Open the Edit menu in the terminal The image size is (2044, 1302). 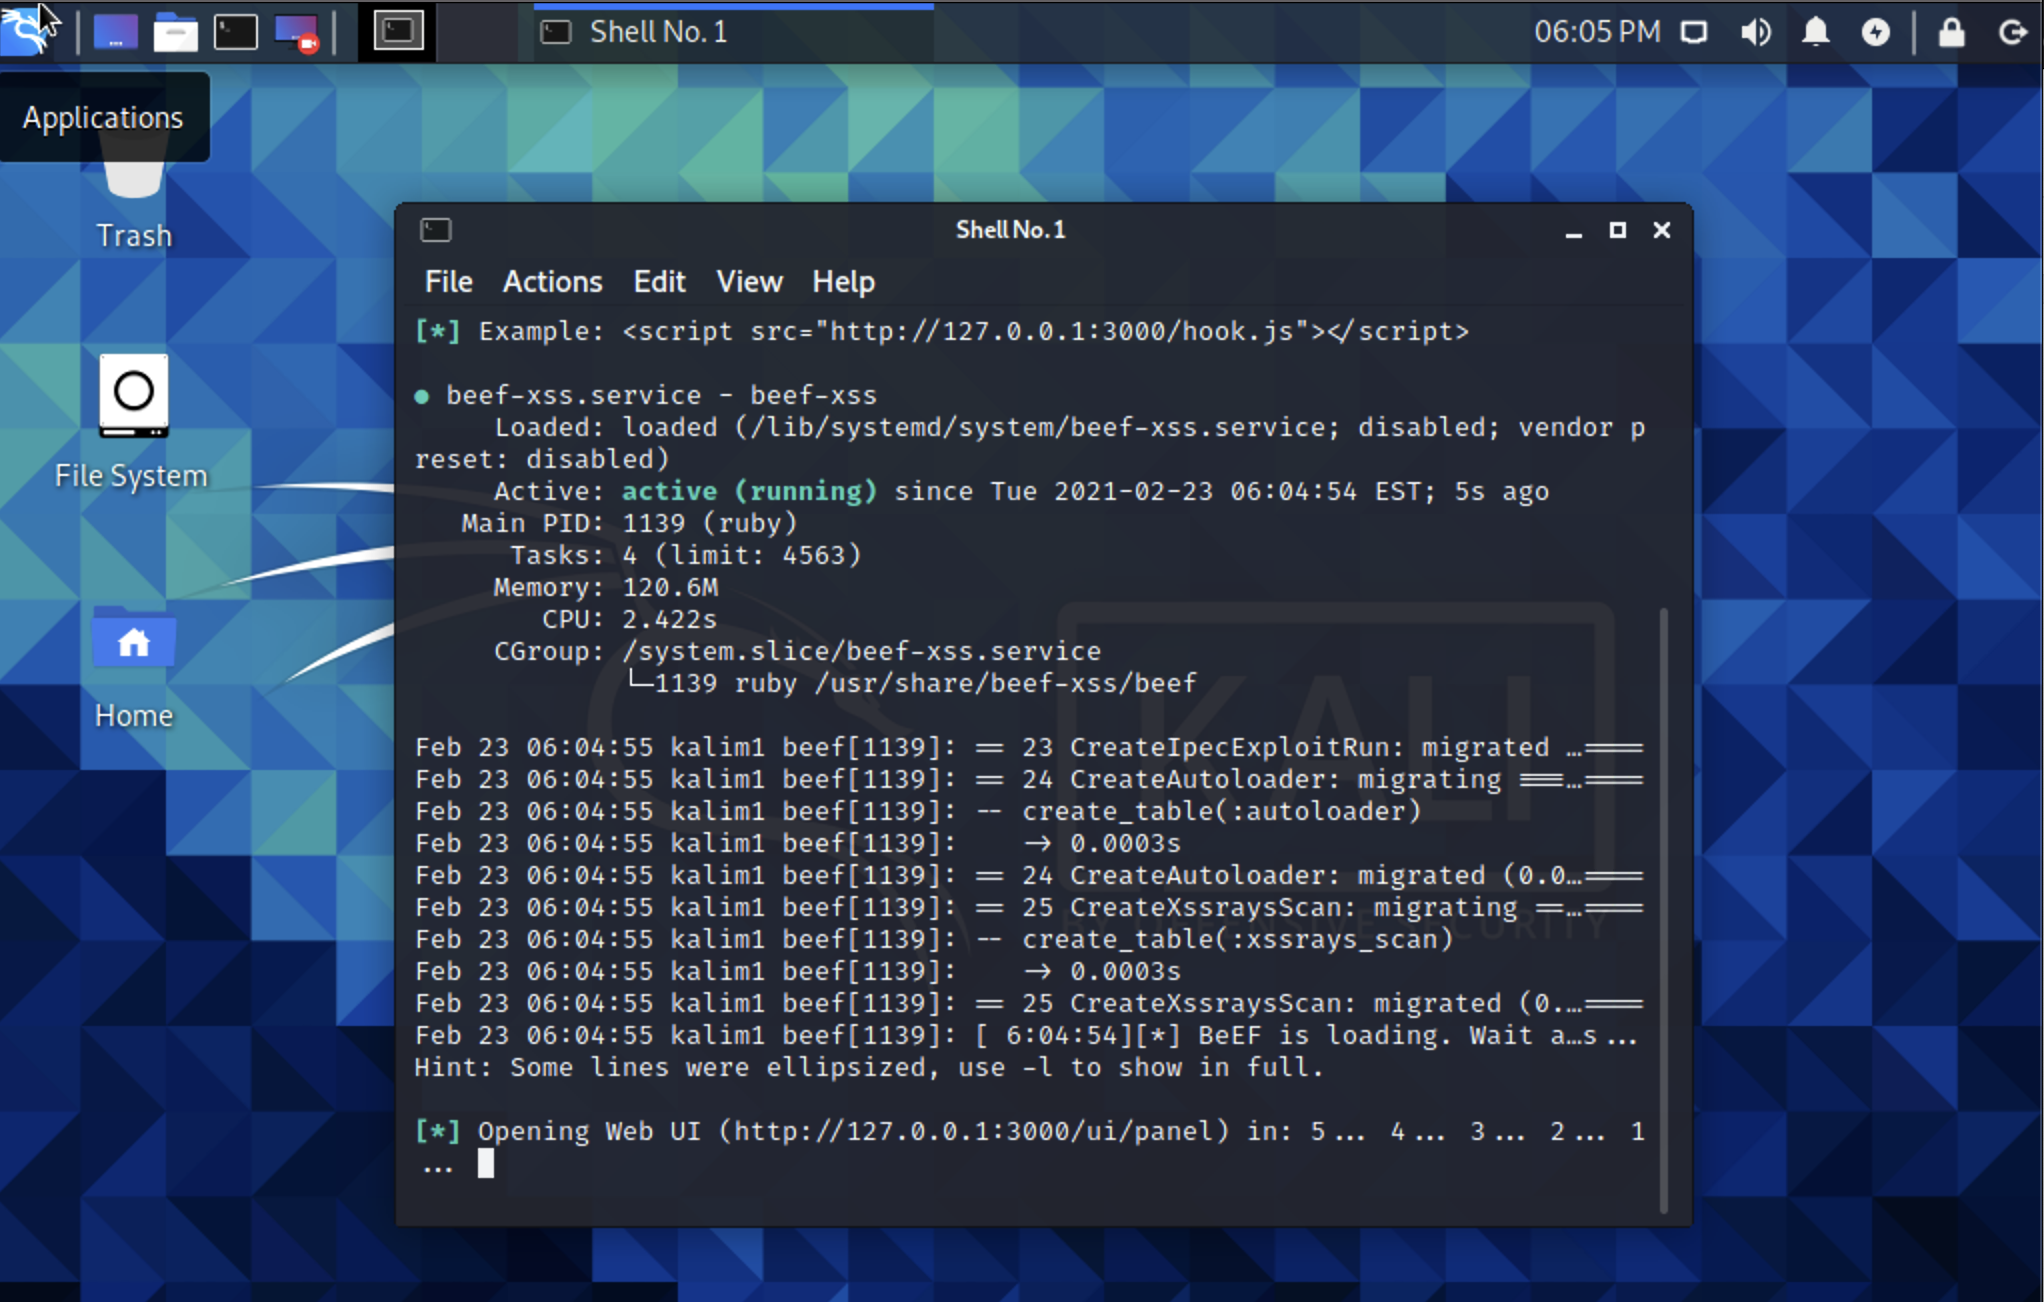659,282
